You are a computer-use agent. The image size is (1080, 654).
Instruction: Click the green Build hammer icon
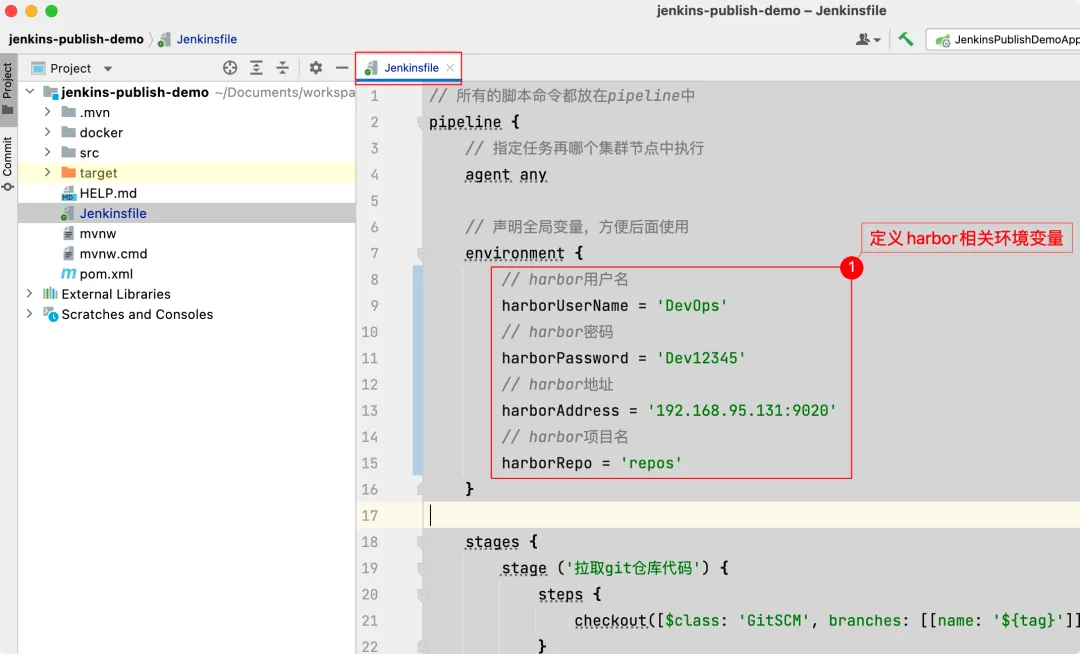click(906, 39)
